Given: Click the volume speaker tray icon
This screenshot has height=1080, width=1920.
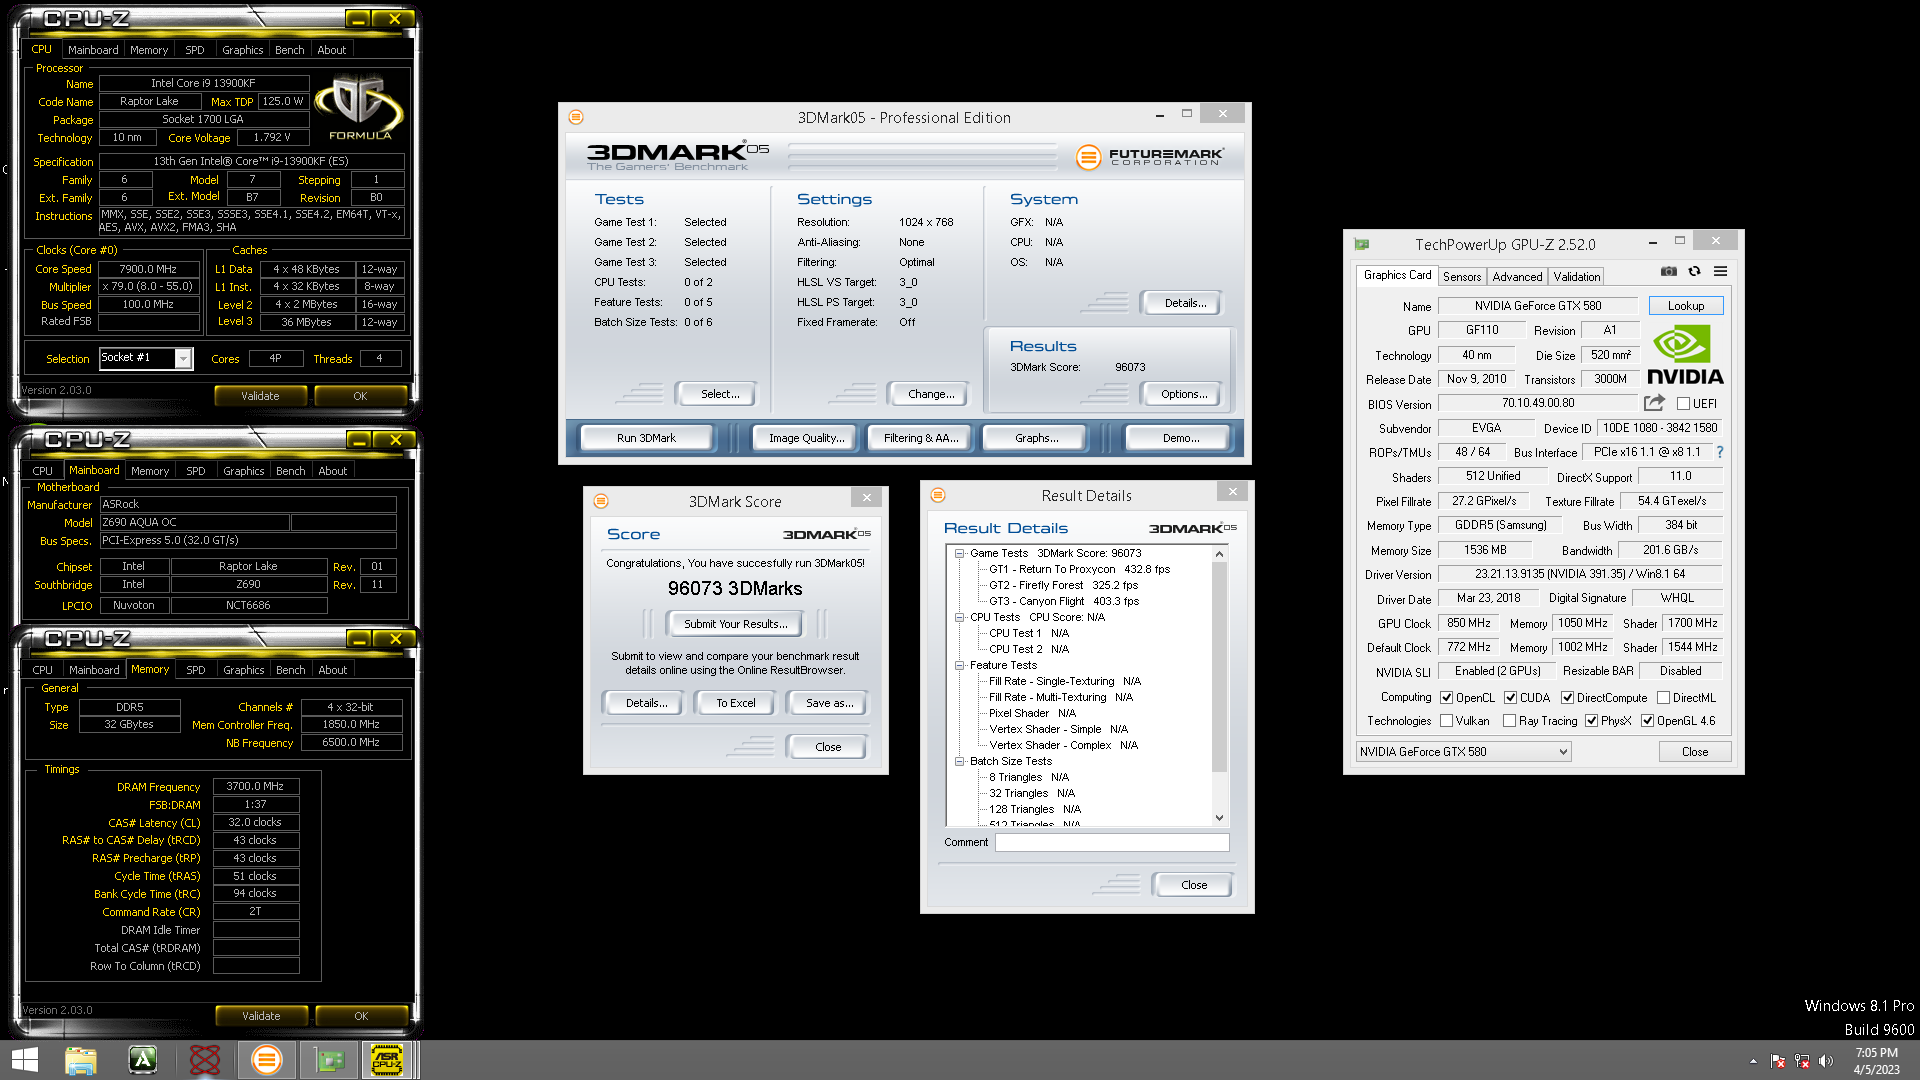Looking at the screenshot, I should (x=1826, y=1061).
